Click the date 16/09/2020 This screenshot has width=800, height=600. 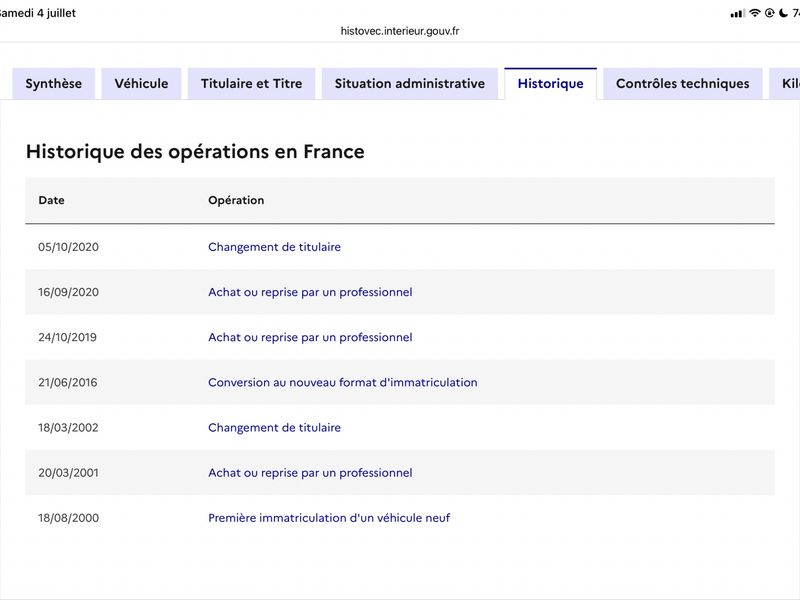[x=68, y=292]
